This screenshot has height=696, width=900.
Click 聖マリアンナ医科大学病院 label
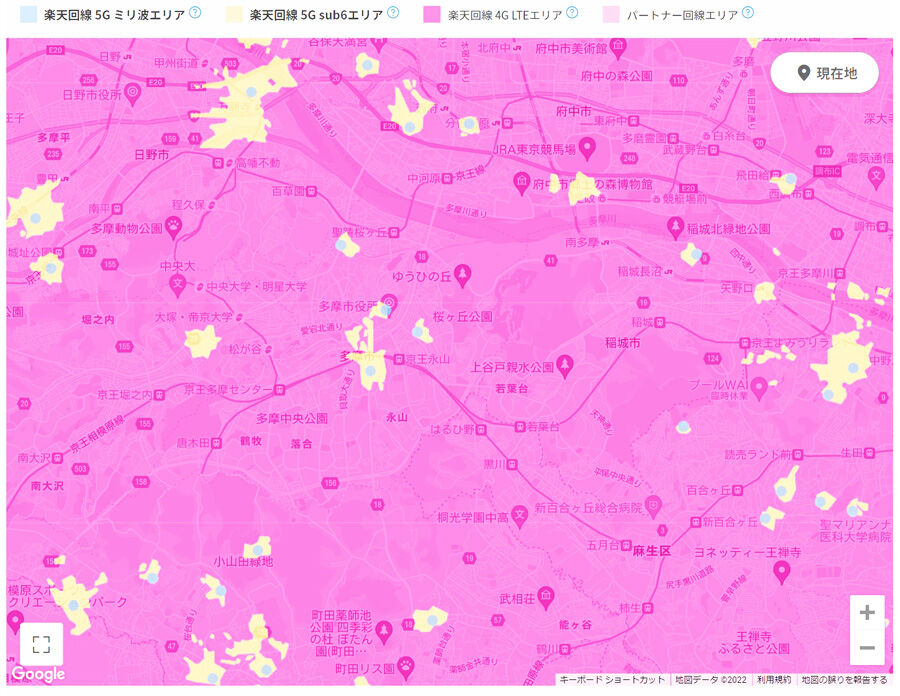point(855,531)
